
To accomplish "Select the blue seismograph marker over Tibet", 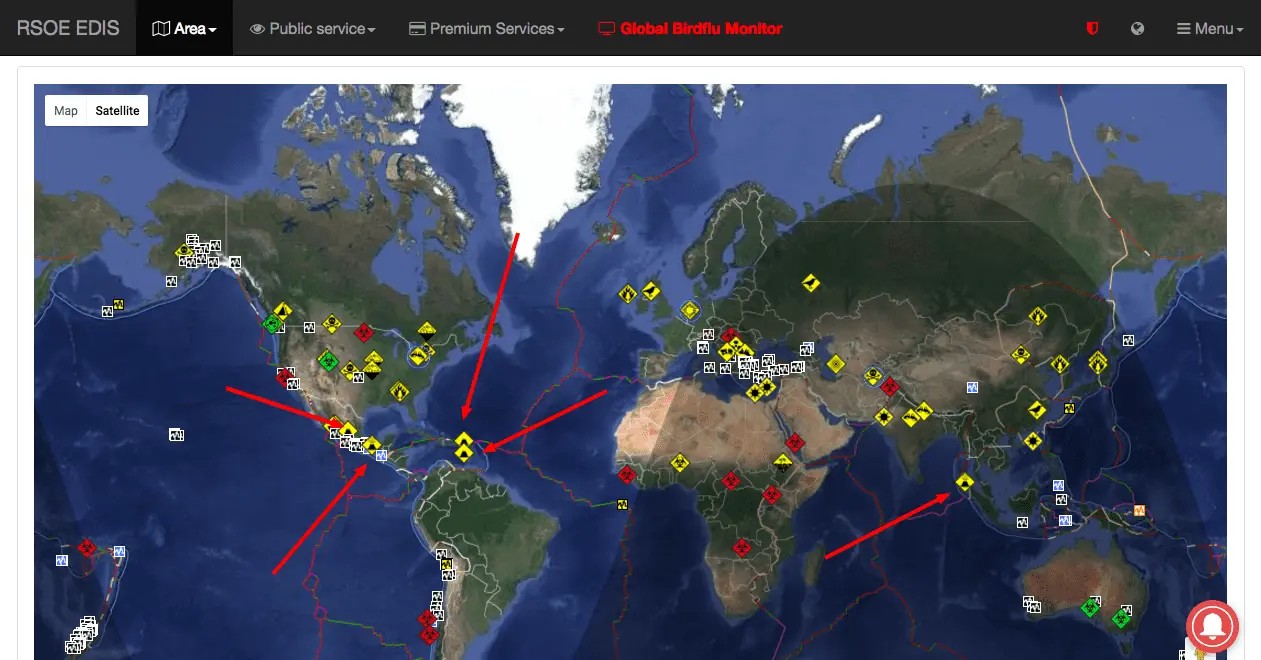I will [x=972, y=387].
